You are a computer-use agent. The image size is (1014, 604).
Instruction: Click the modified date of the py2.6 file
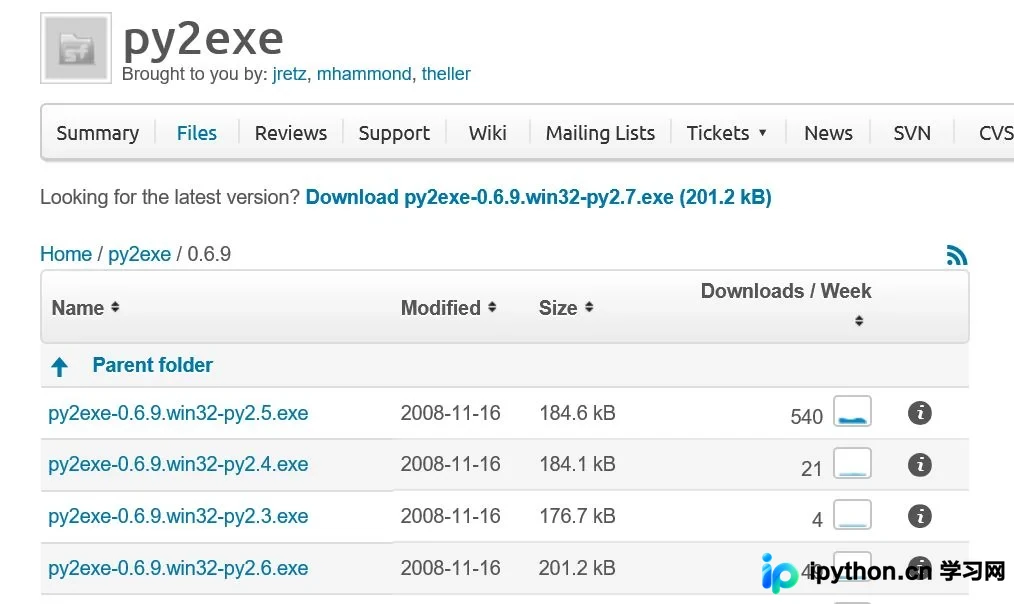point(451,567)
